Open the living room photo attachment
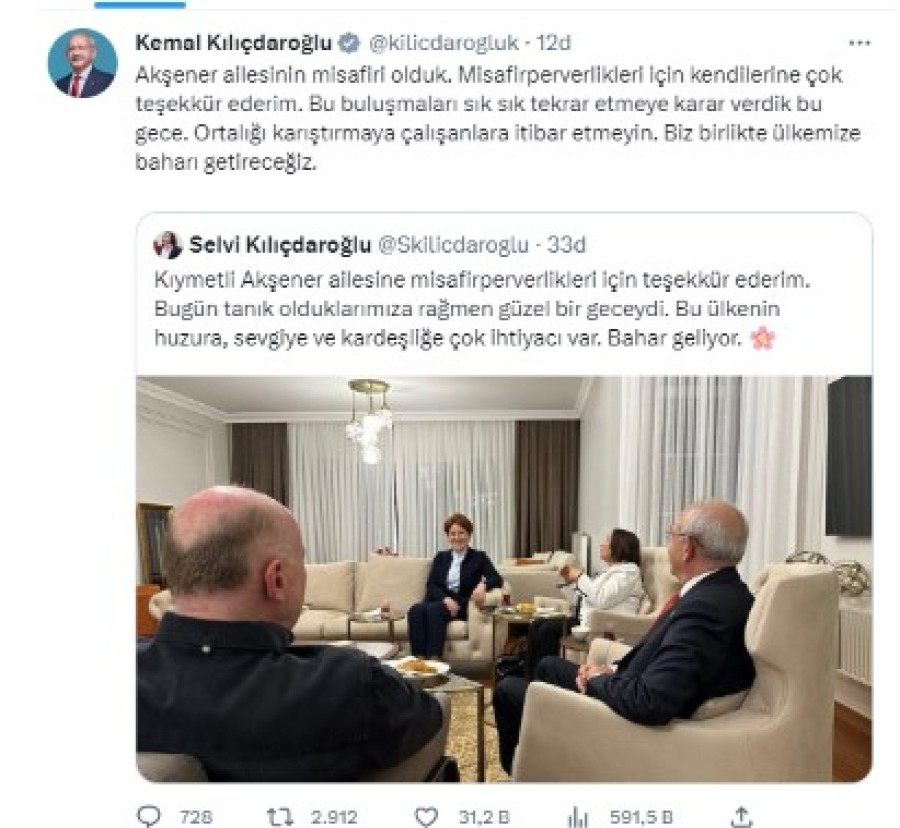Screen dimensions: 900x828 coord(504,578)
